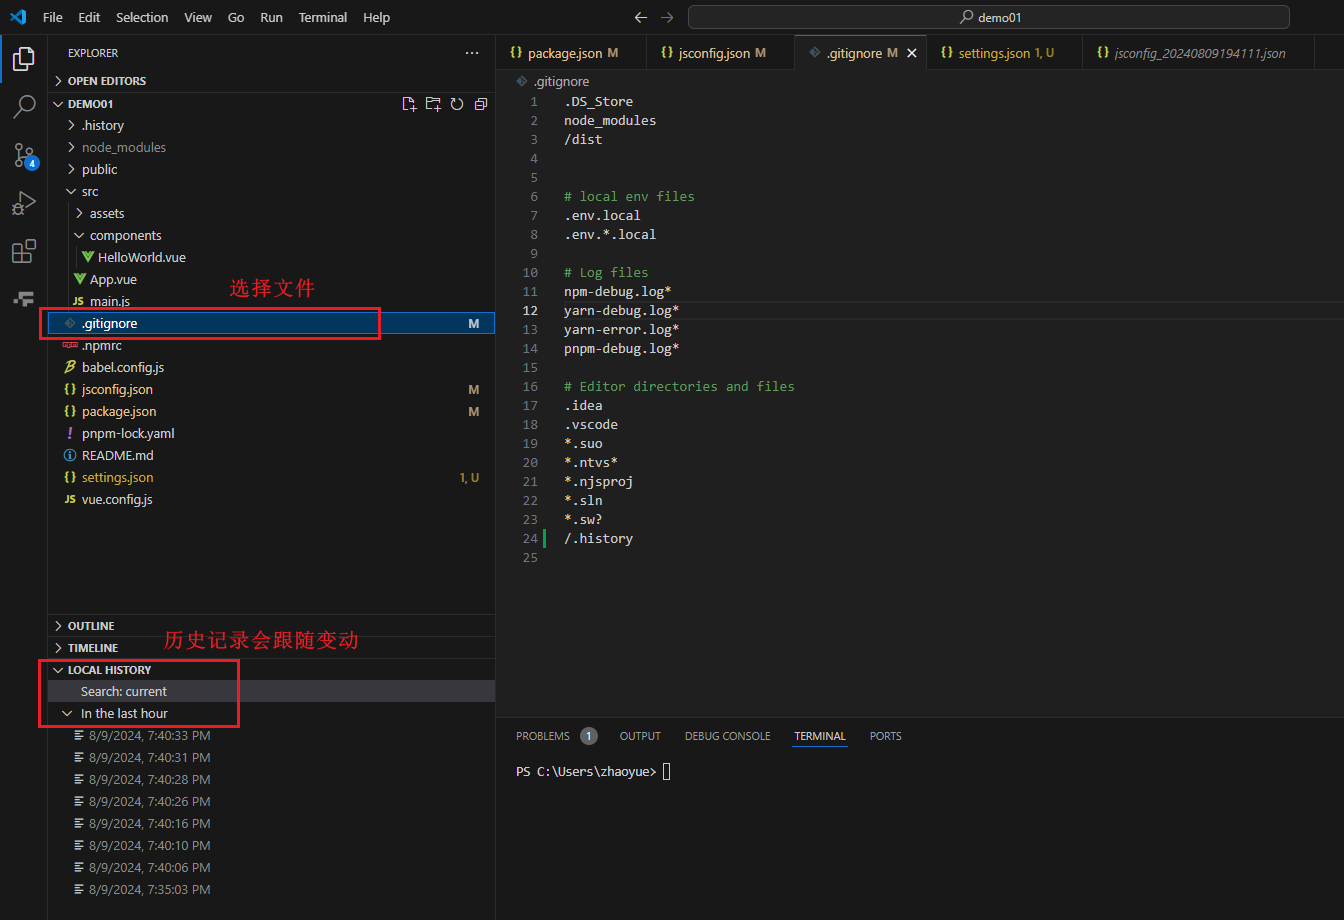The image size is (1344, 920).
Task: Expand the node_modules folder
Action: pyautogui.click(x=71, y=147)
